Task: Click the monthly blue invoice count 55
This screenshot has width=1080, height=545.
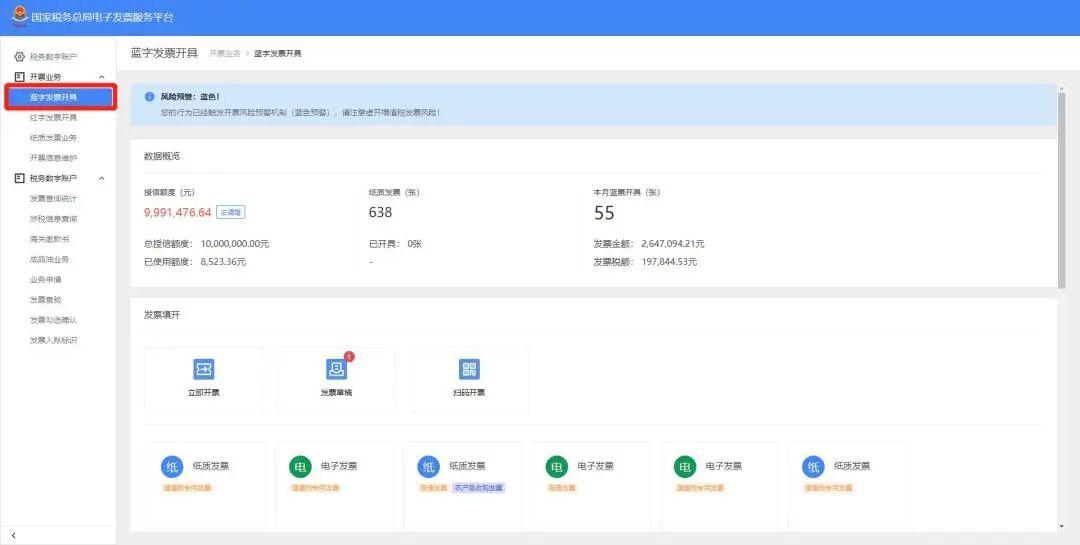Action: point(604,214)
